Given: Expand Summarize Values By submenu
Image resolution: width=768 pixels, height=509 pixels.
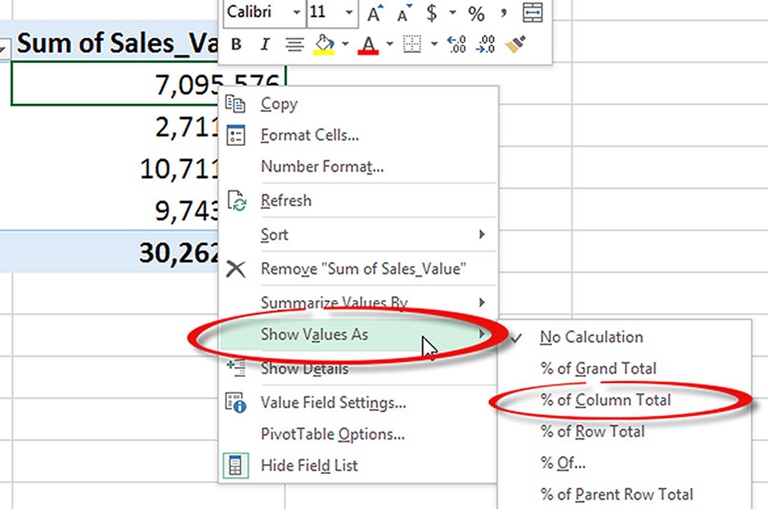Looking at the screenshot, I should [359, 302].
